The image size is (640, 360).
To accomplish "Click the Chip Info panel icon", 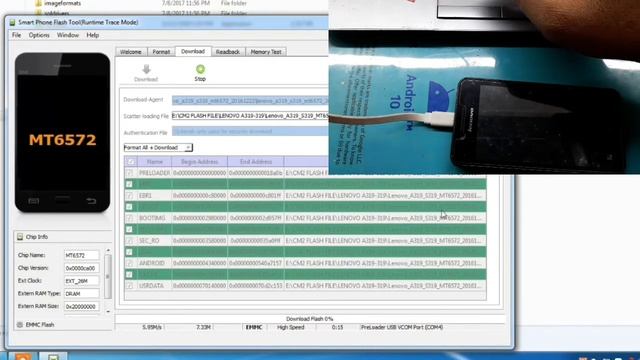I will point(20,237).
